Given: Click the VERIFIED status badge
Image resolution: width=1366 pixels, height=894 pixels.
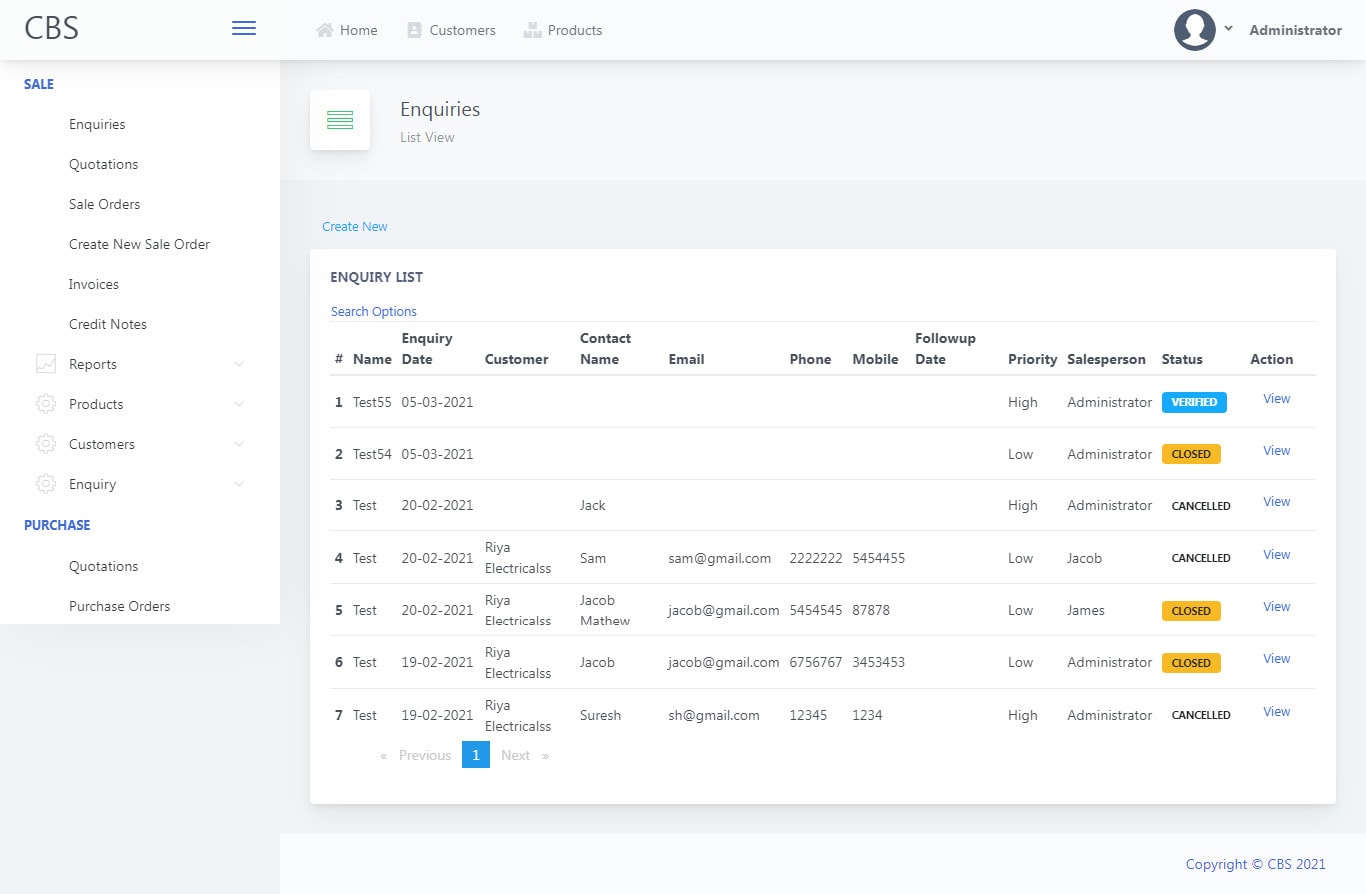Looking at the screenshot, I should (x=1194, y=402).
